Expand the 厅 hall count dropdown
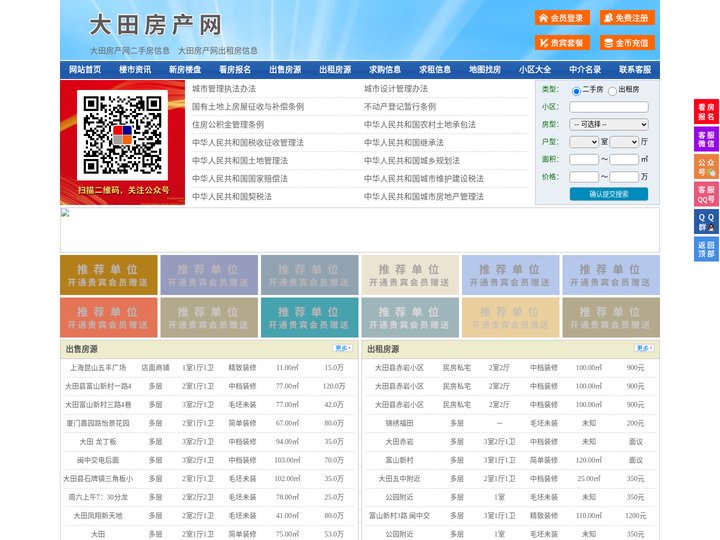The image size is (720, 540). click(624, 142)
